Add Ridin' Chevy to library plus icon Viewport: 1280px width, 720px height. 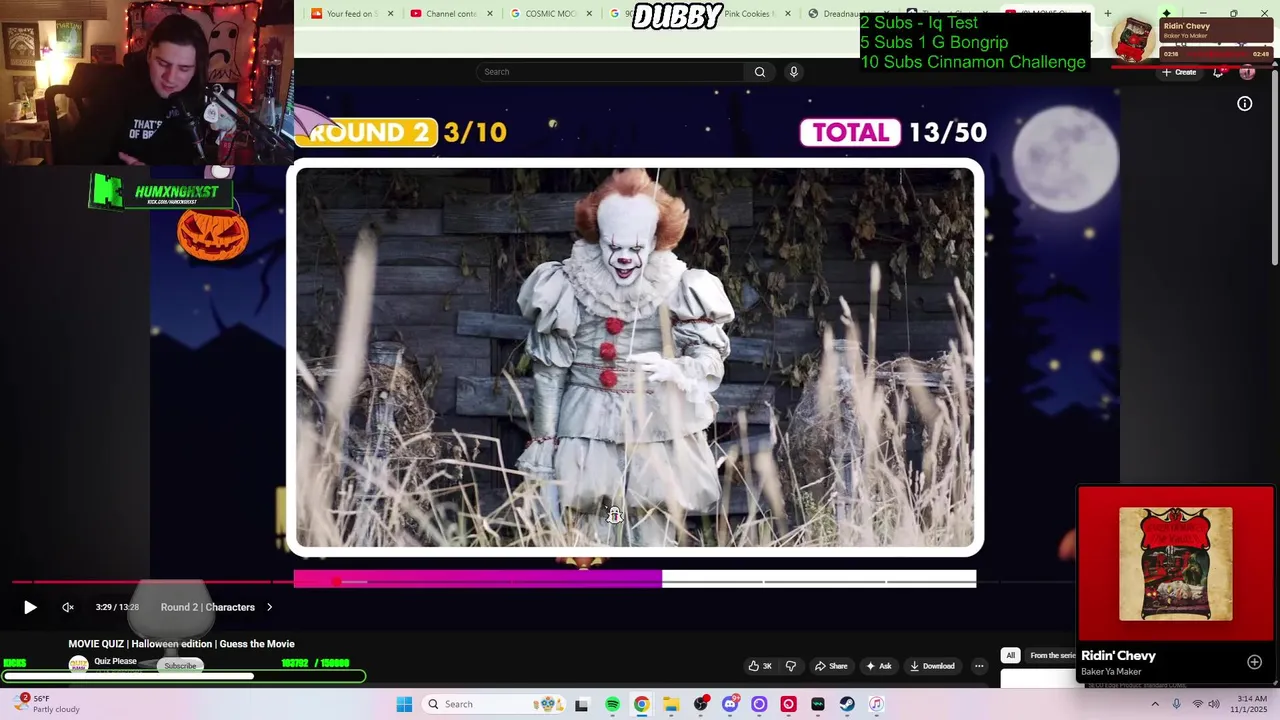click(x=1254, y=662)
